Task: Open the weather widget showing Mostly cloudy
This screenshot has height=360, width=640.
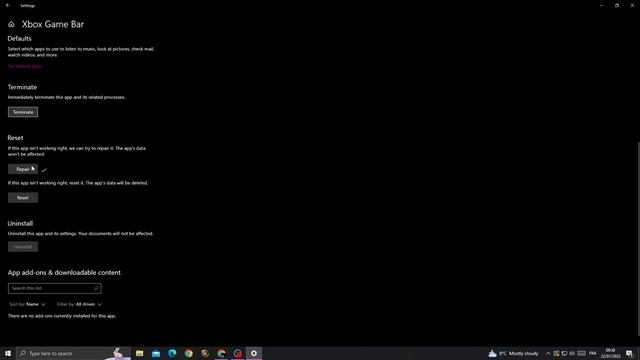Action: pos(513,353)
